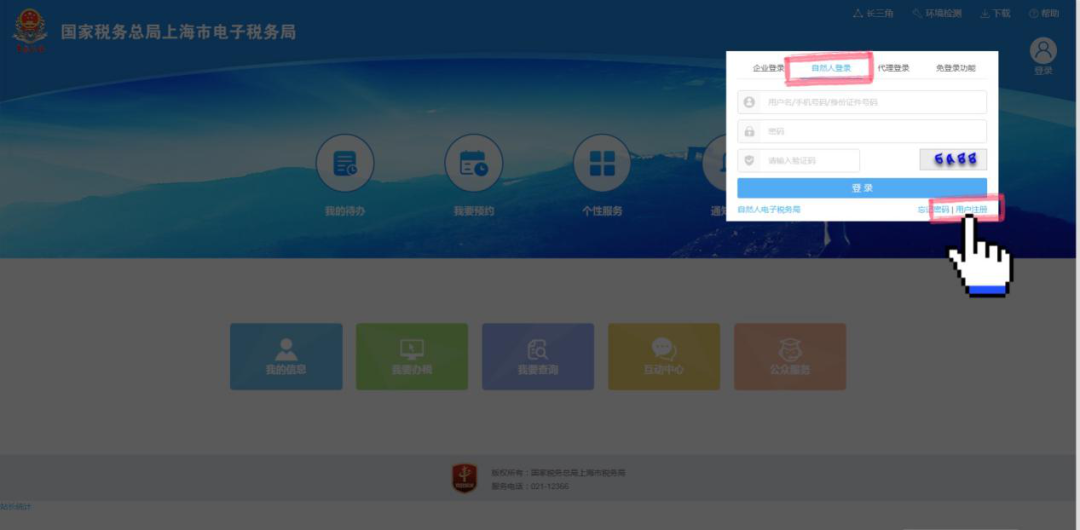Switch to the 免登录功能 tab
1080x530 pixels.
click(955, 68)
